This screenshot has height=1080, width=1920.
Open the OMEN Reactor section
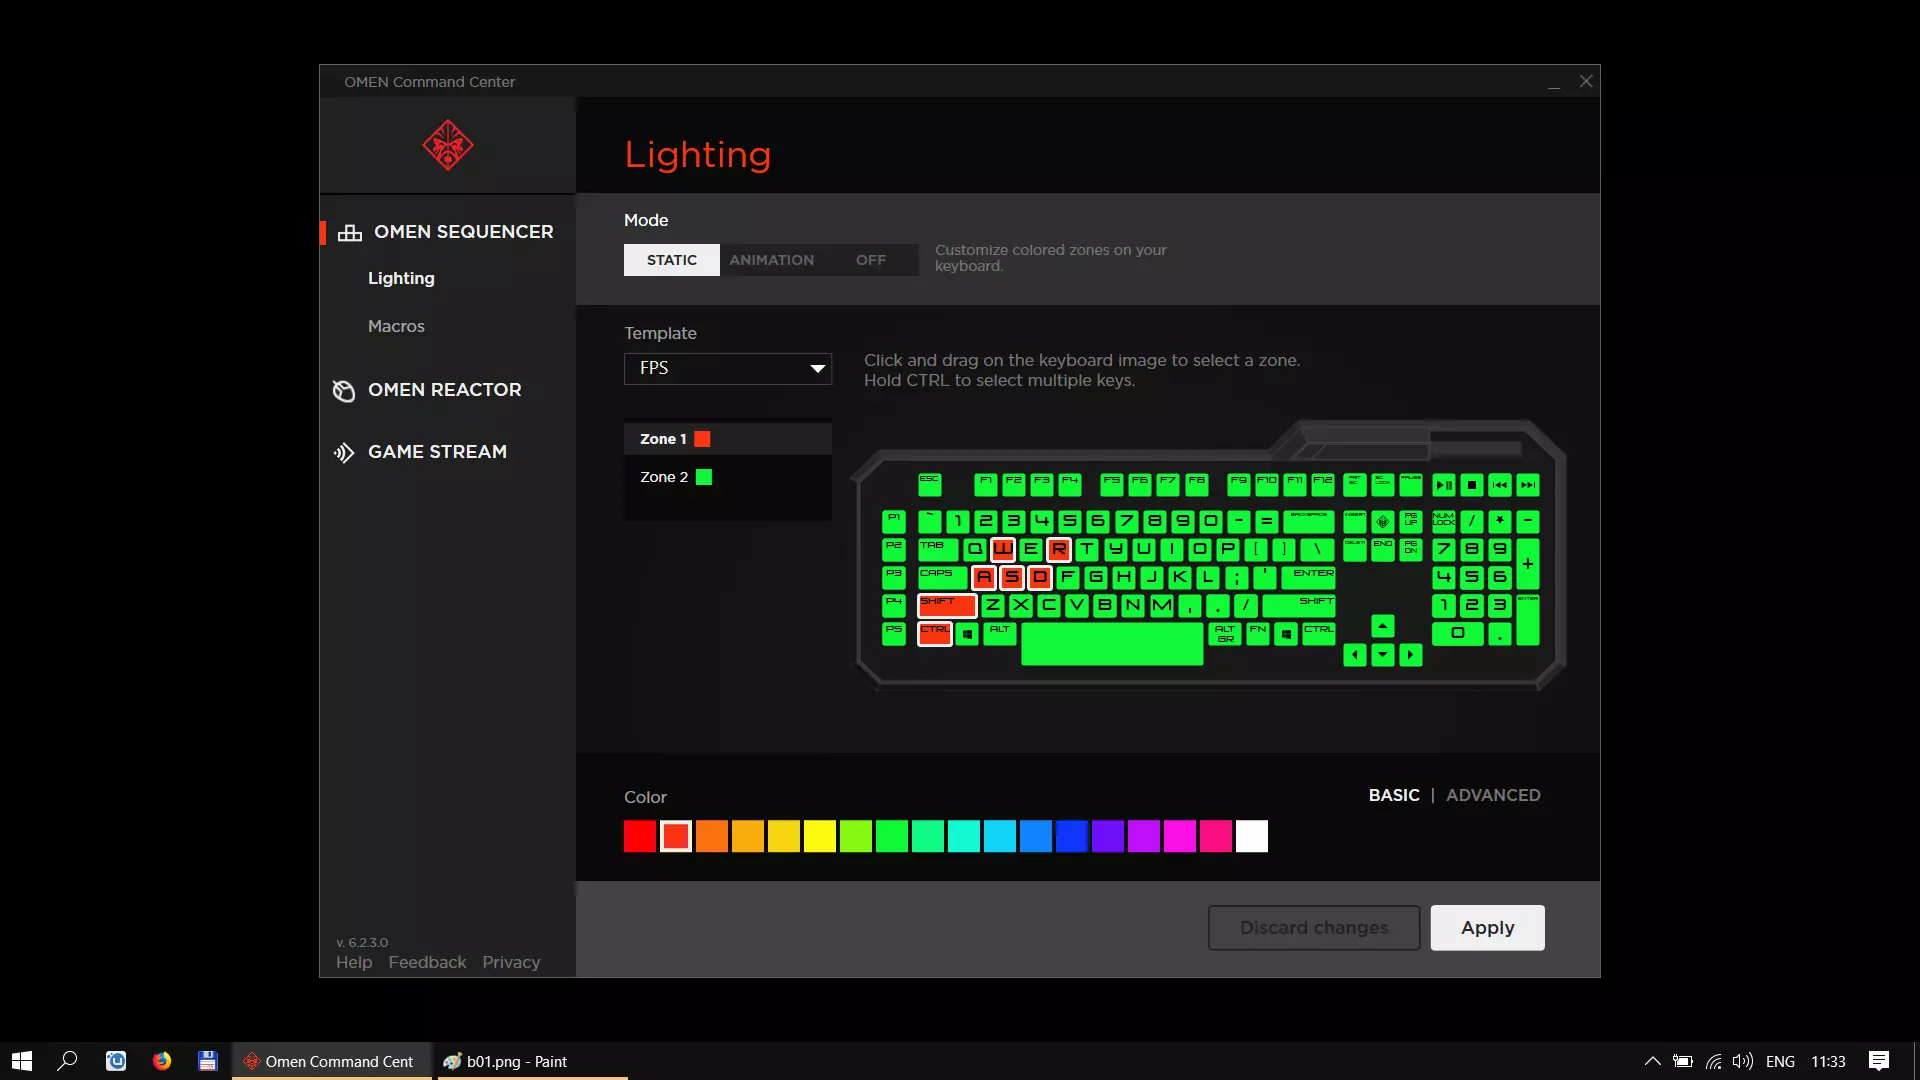[x=444, y=390]
